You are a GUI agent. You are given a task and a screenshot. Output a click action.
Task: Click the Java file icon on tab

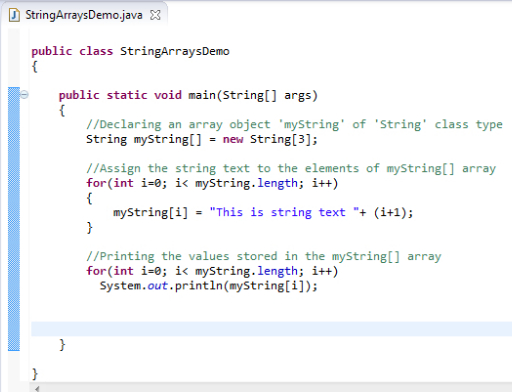tap(14, 15)
